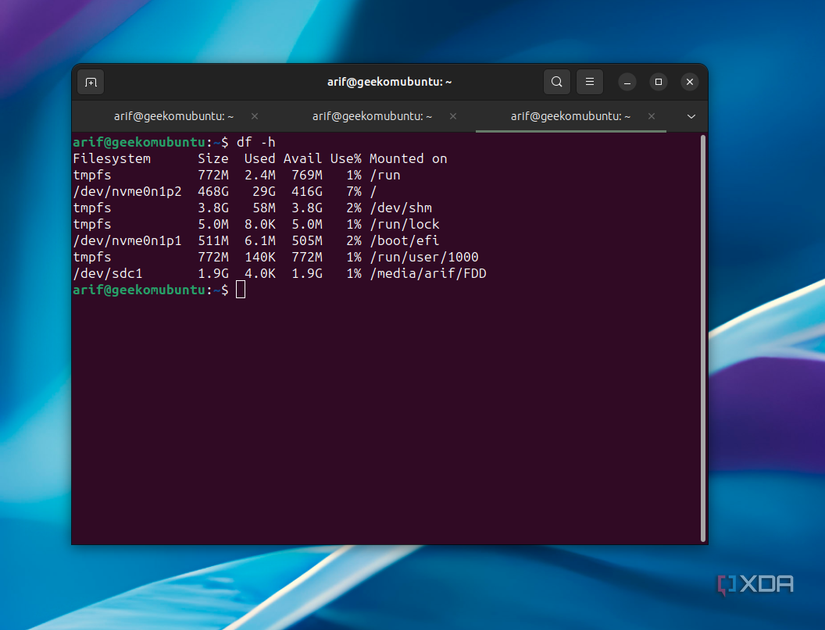Close the middle terminal tab

(x=453, y=116)
